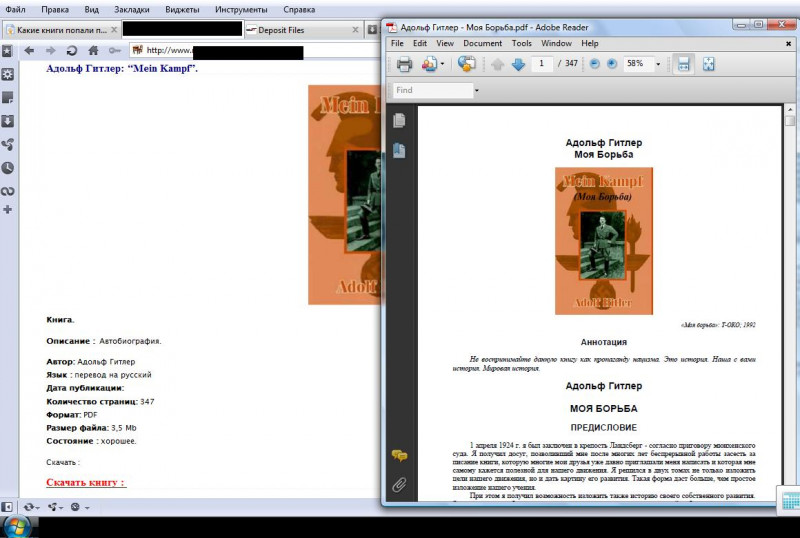Open the Window menu in Adobe Reader
Image resolution: width=800 pixels, height=538 pixels.
coord(556,43)
